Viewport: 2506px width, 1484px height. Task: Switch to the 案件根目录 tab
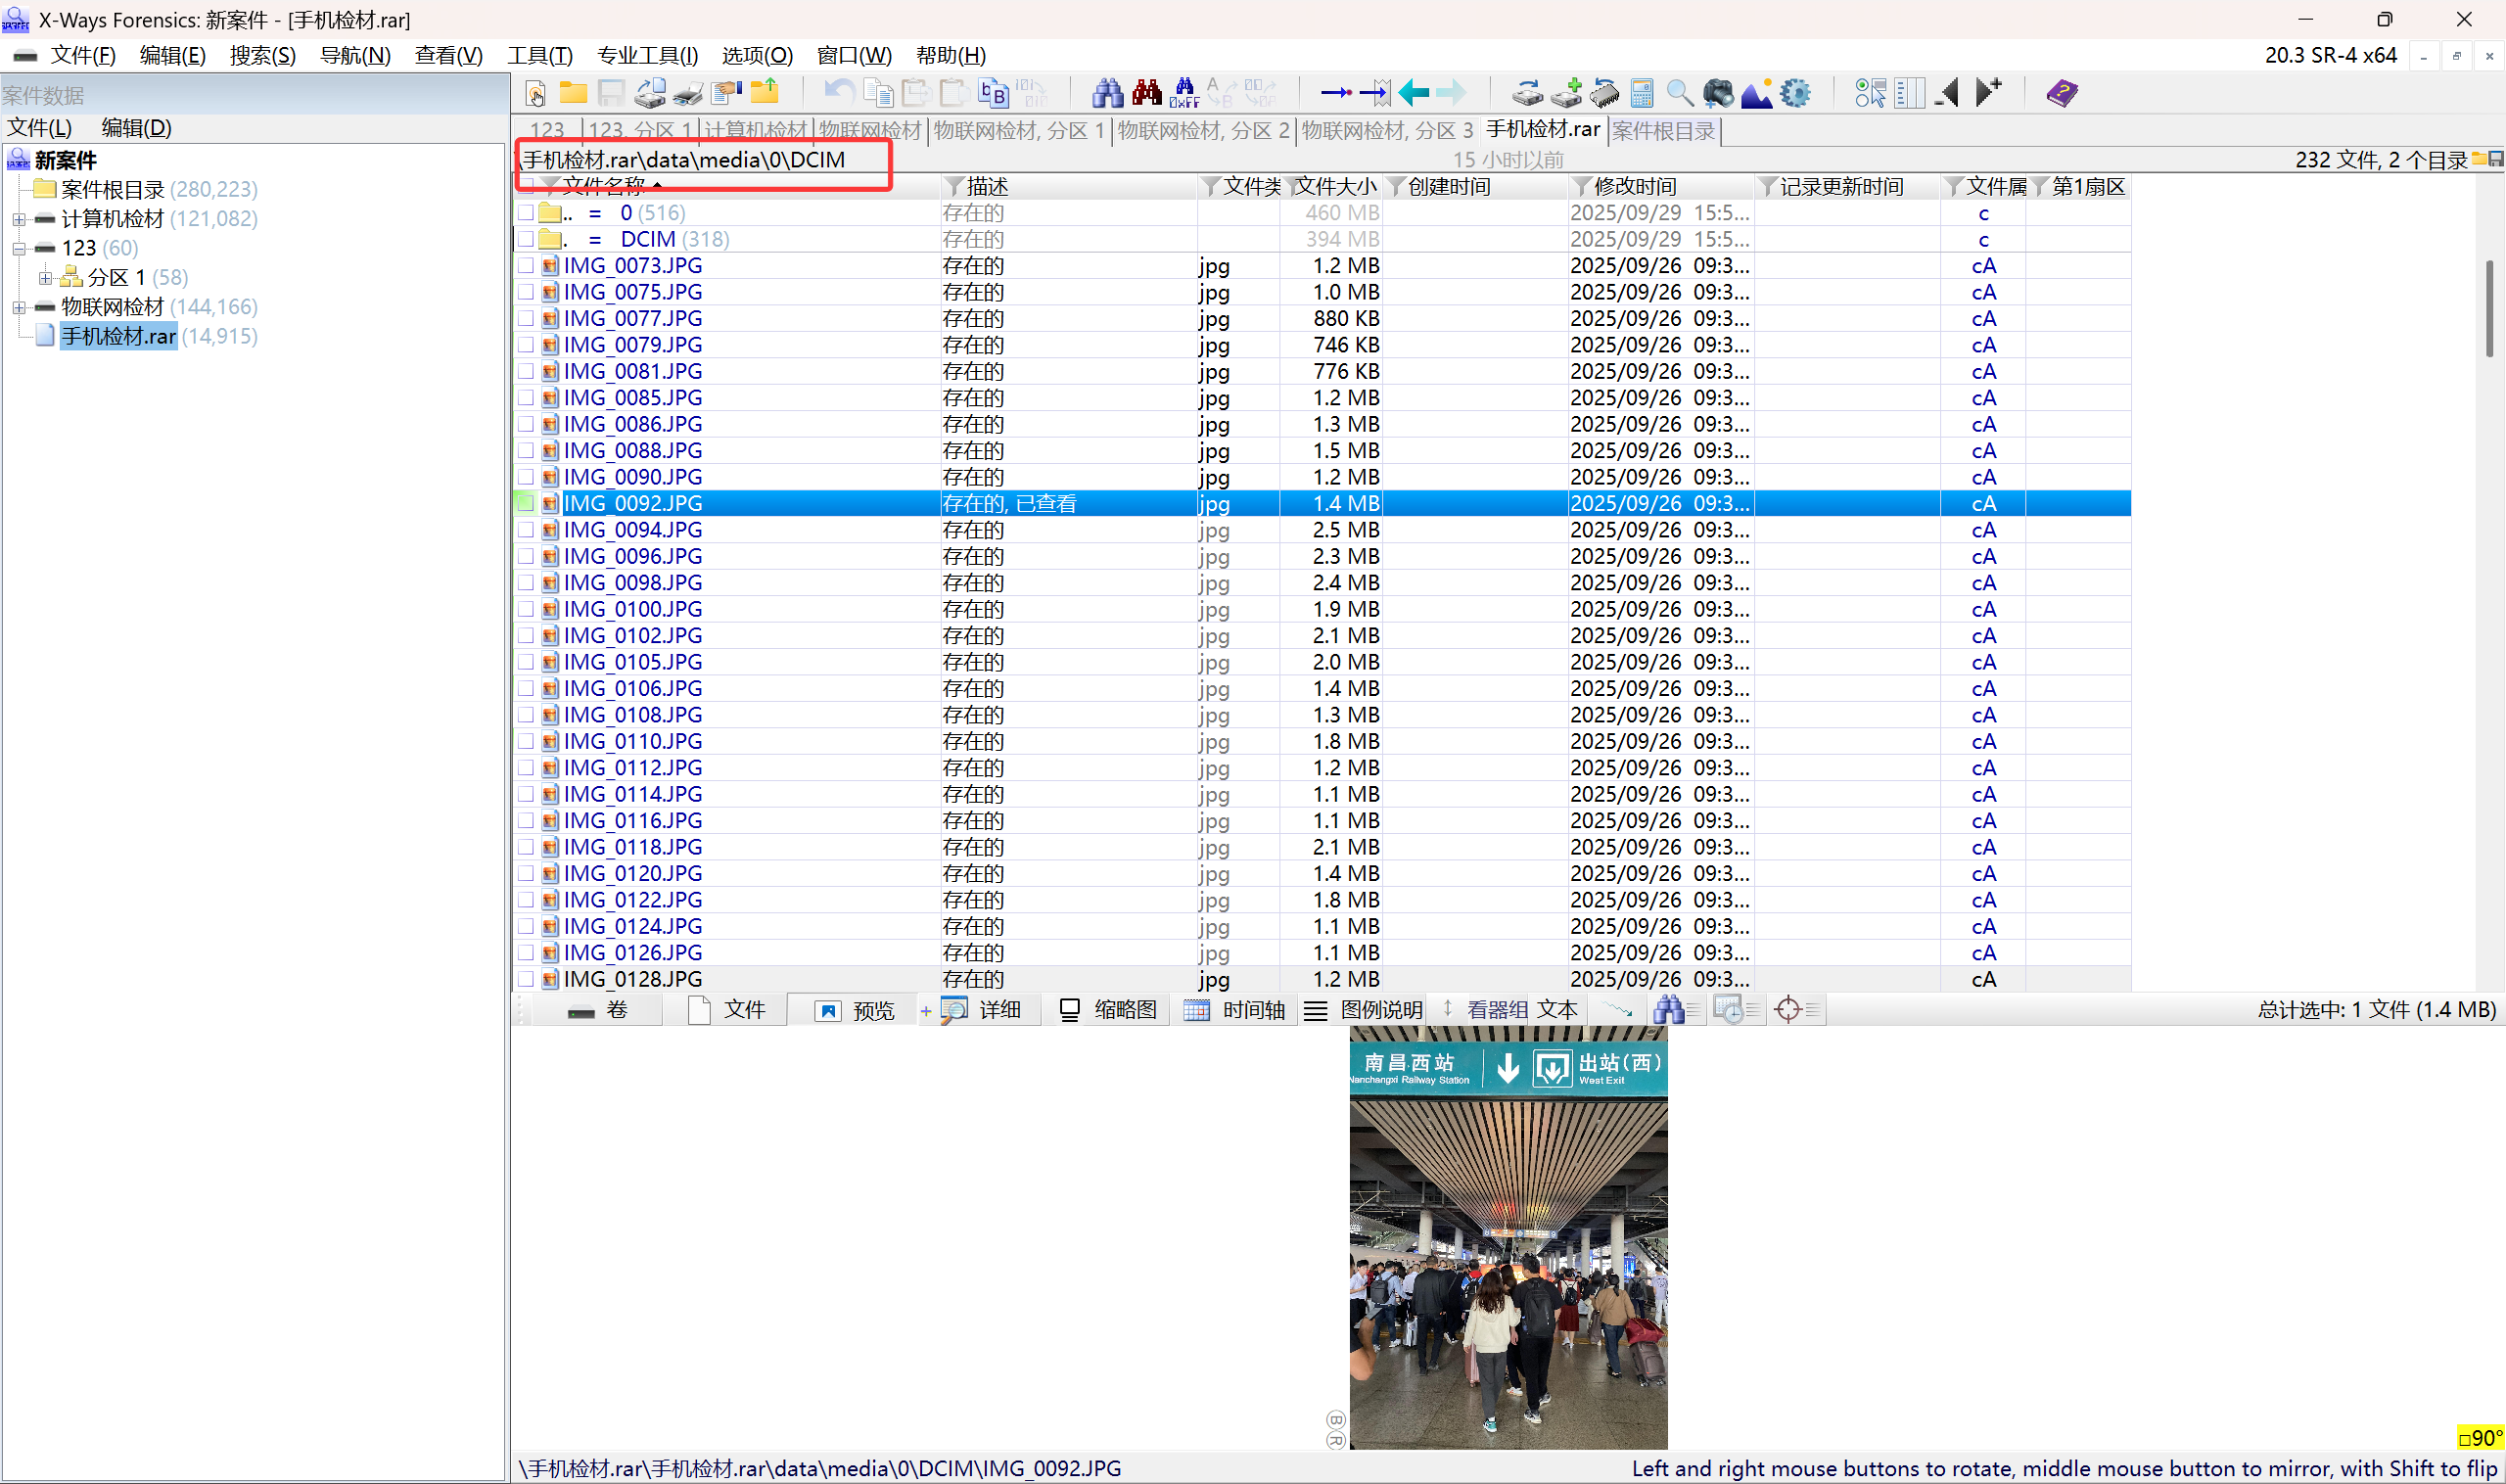coord(1663,130)
